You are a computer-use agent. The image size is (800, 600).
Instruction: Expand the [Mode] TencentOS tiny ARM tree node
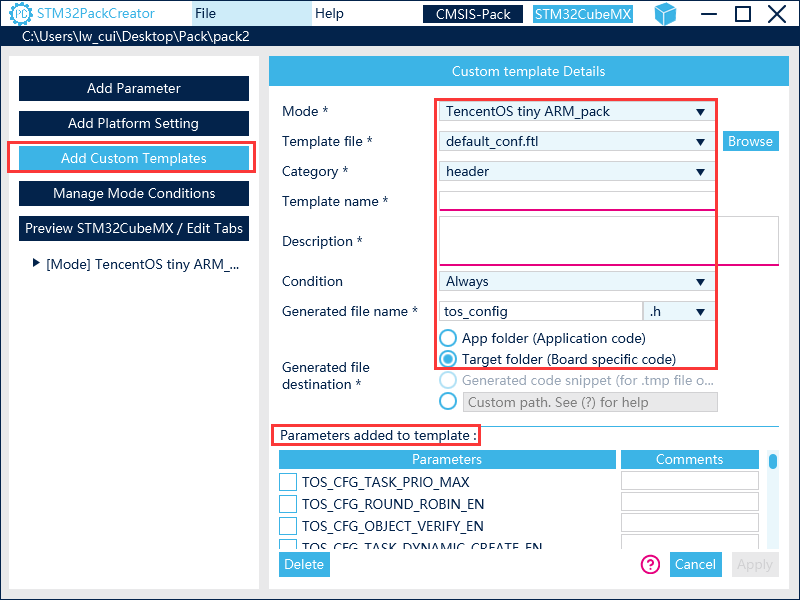coord(36,263)
